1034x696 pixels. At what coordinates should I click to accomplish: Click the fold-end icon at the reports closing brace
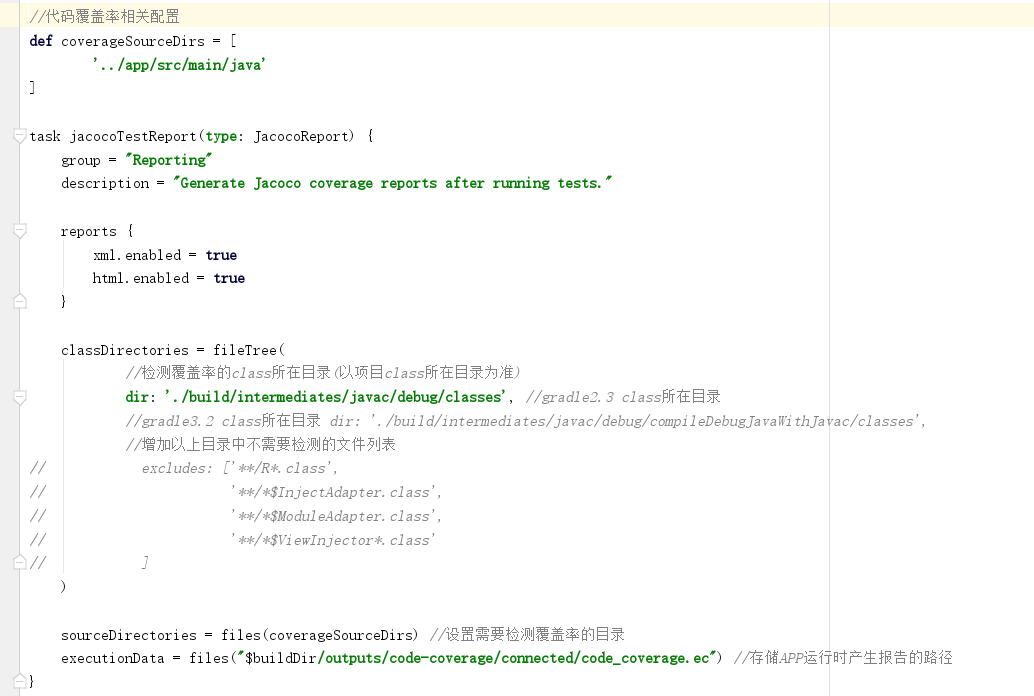(x=18, y=299)
